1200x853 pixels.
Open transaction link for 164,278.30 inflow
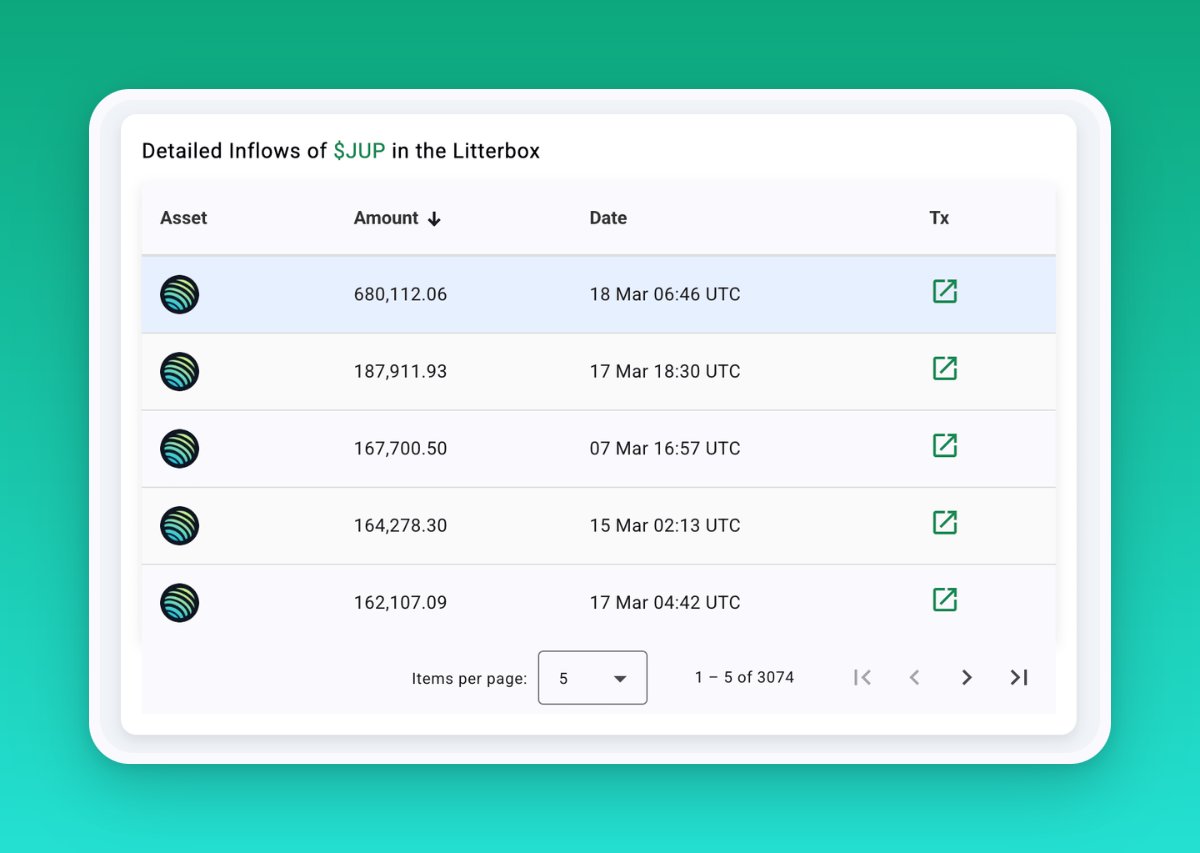pyautogui.click(x=944, y=522)
